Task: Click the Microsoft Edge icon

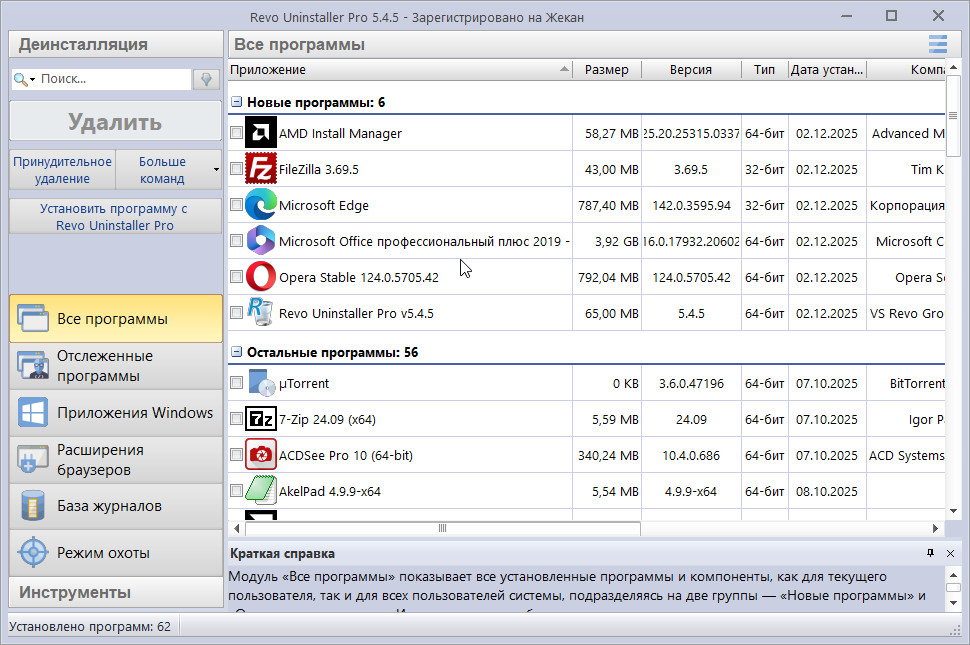Action: pyautogui.click(x=260, y=205)
